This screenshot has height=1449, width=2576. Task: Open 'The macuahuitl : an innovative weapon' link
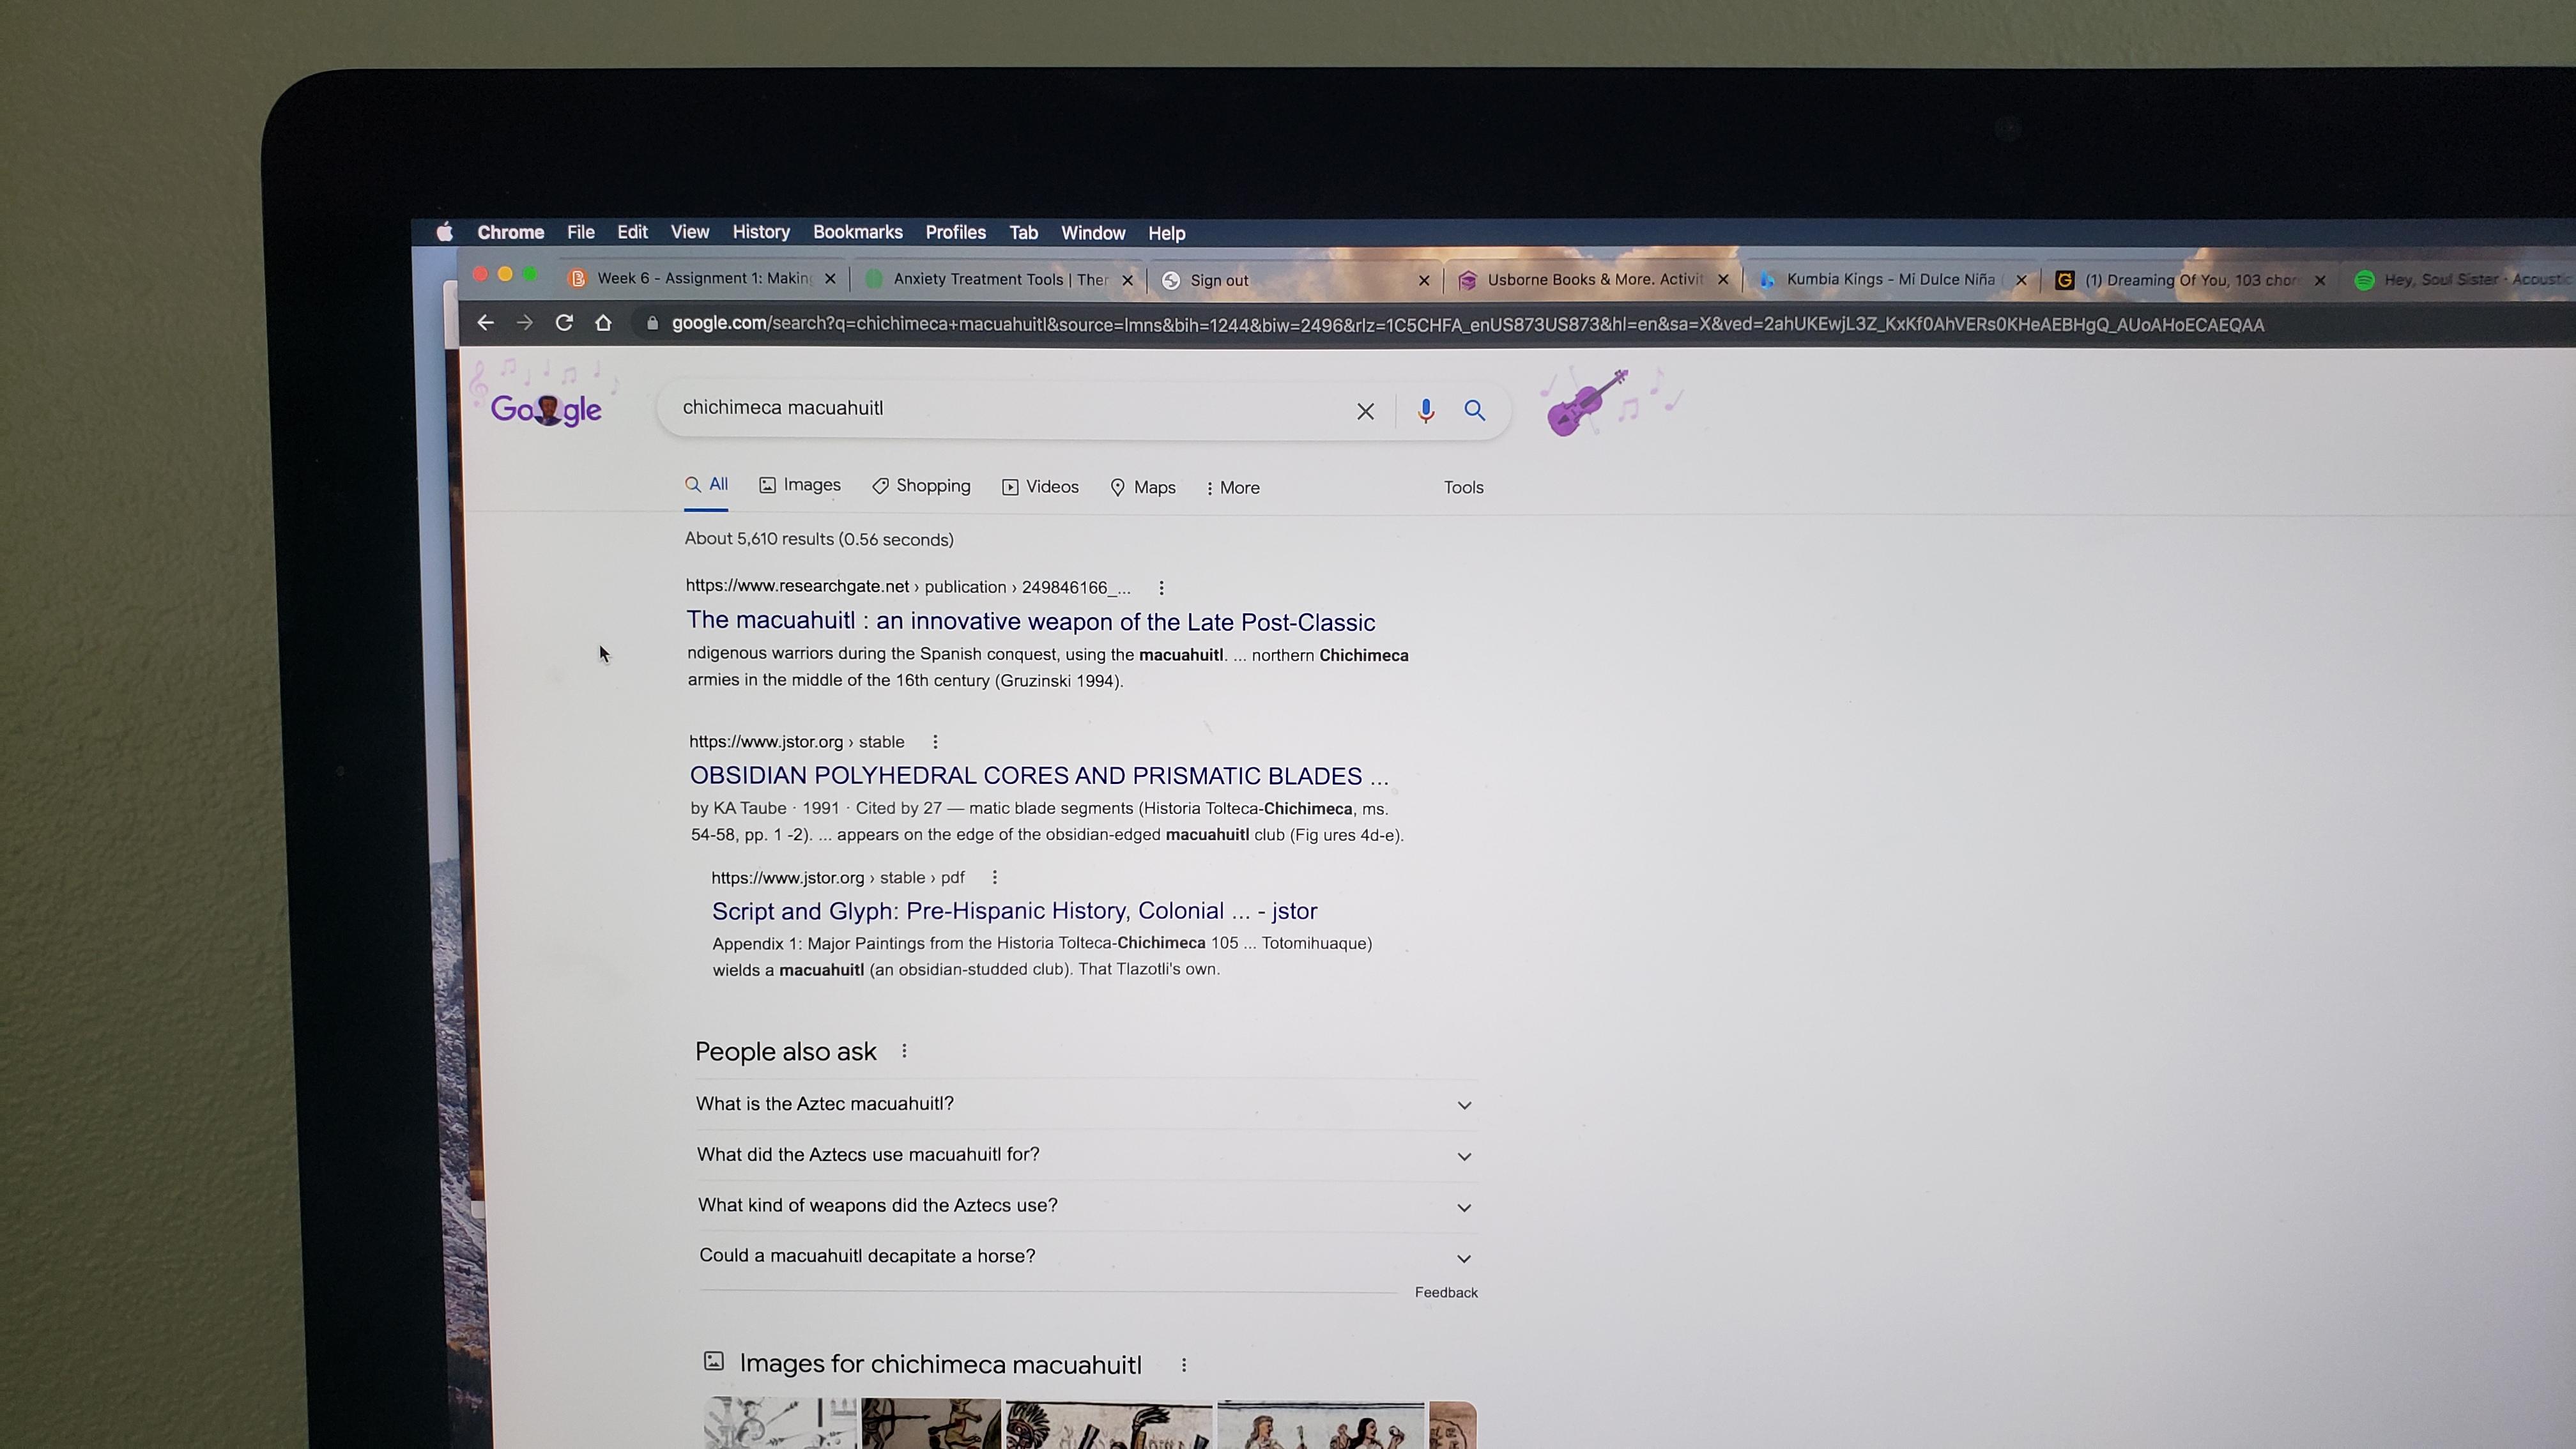pyautogui.click(x=1030, y=621)
